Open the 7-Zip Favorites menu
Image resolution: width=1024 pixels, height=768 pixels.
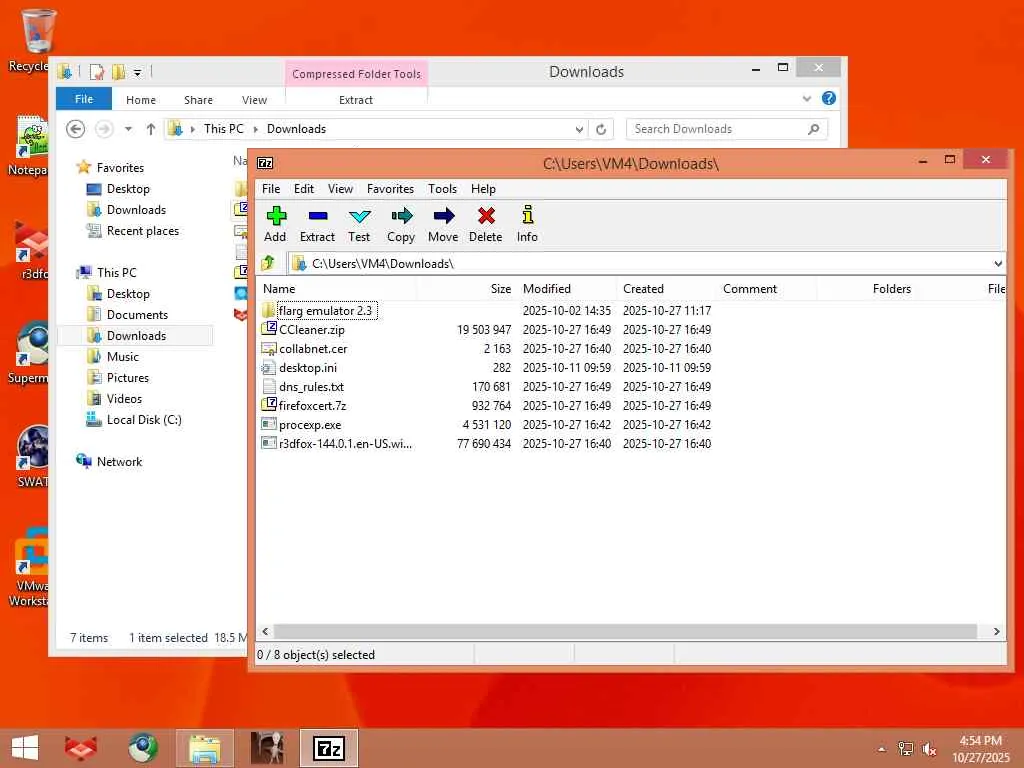(391, 189)
